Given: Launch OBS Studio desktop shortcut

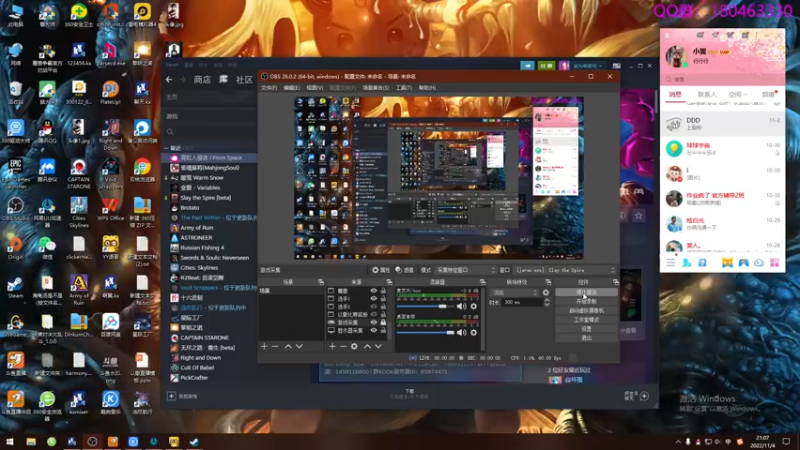Looking at the screenshot, I should [x=15, y=209].
